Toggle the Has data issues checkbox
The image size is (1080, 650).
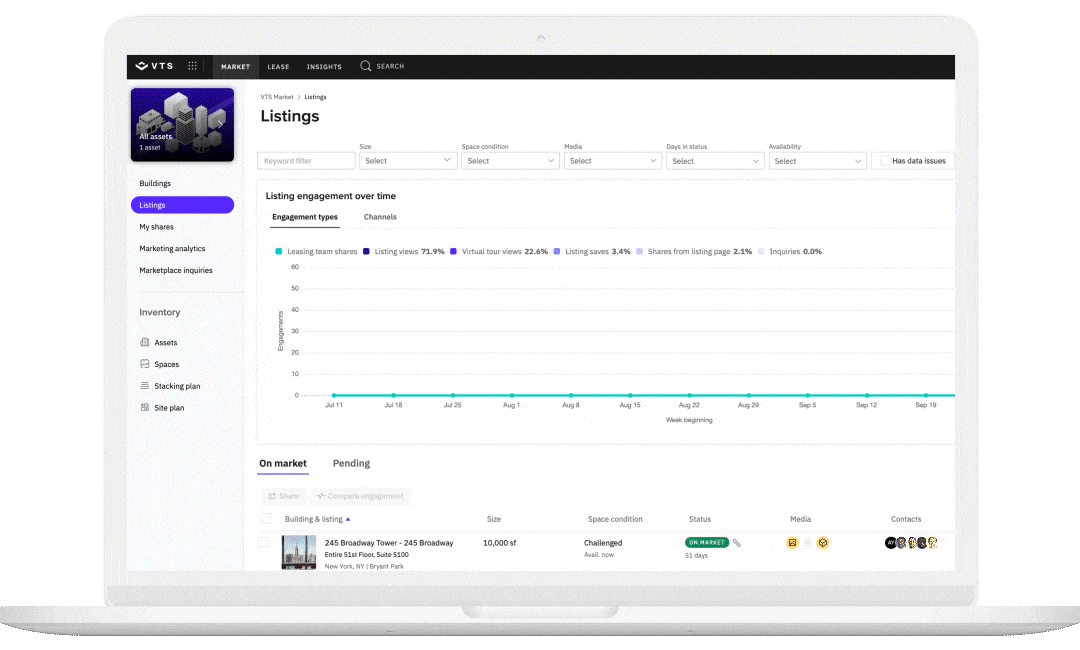coord(885,160)
